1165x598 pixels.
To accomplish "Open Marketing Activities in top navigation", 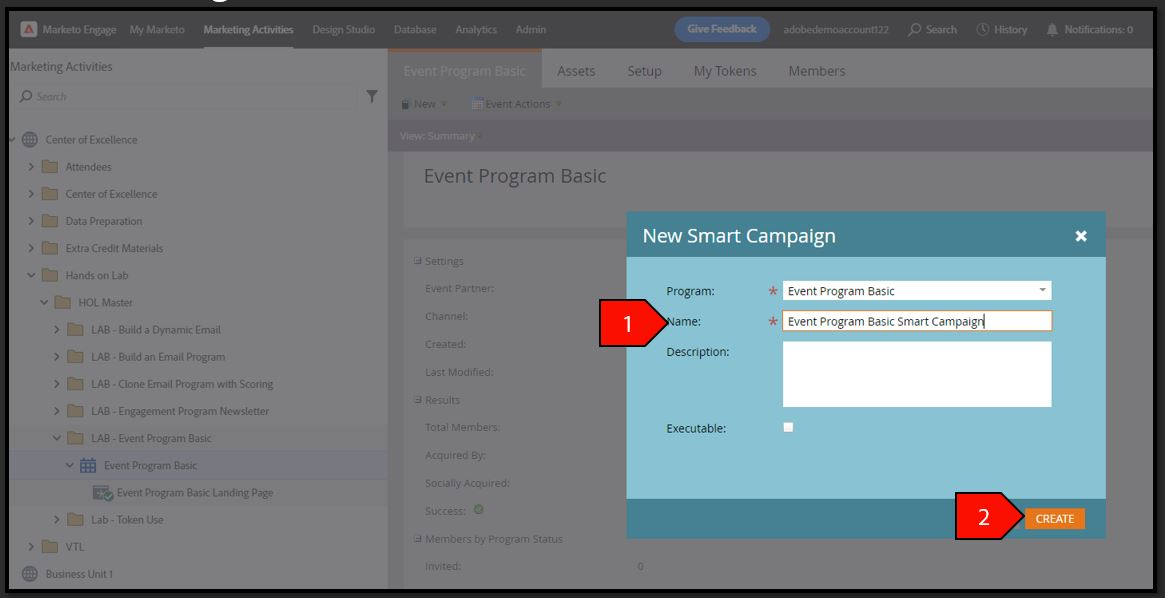I will [248, 30].
